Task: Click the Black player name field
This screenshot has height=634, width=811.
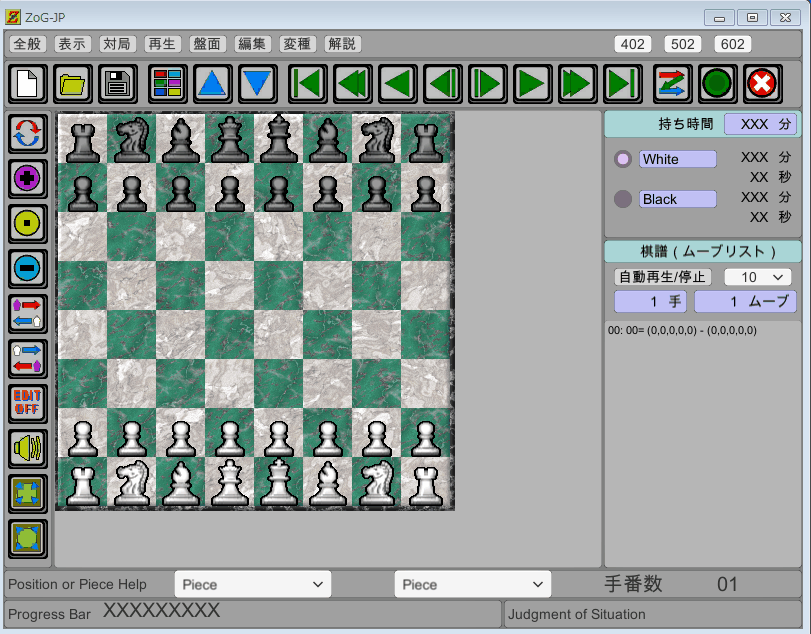Action: pyautogui.click(x=678, y=199)
